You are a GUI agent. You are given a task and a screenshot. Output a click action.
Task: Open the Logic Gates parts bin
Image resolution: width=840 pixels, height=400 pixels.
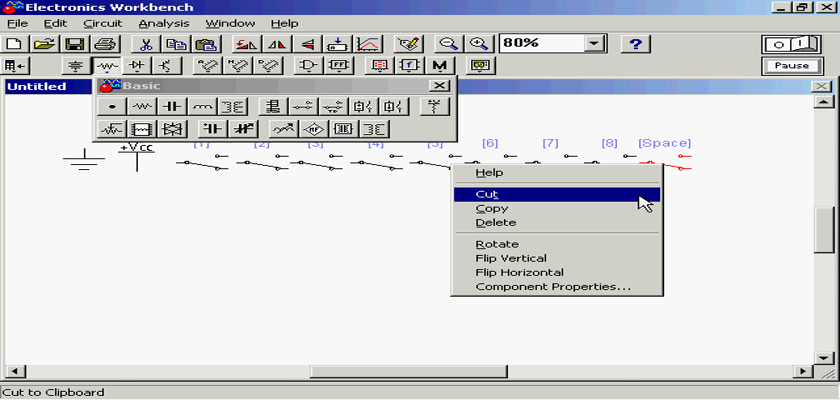pyautogui.click(x=308, y=66)
